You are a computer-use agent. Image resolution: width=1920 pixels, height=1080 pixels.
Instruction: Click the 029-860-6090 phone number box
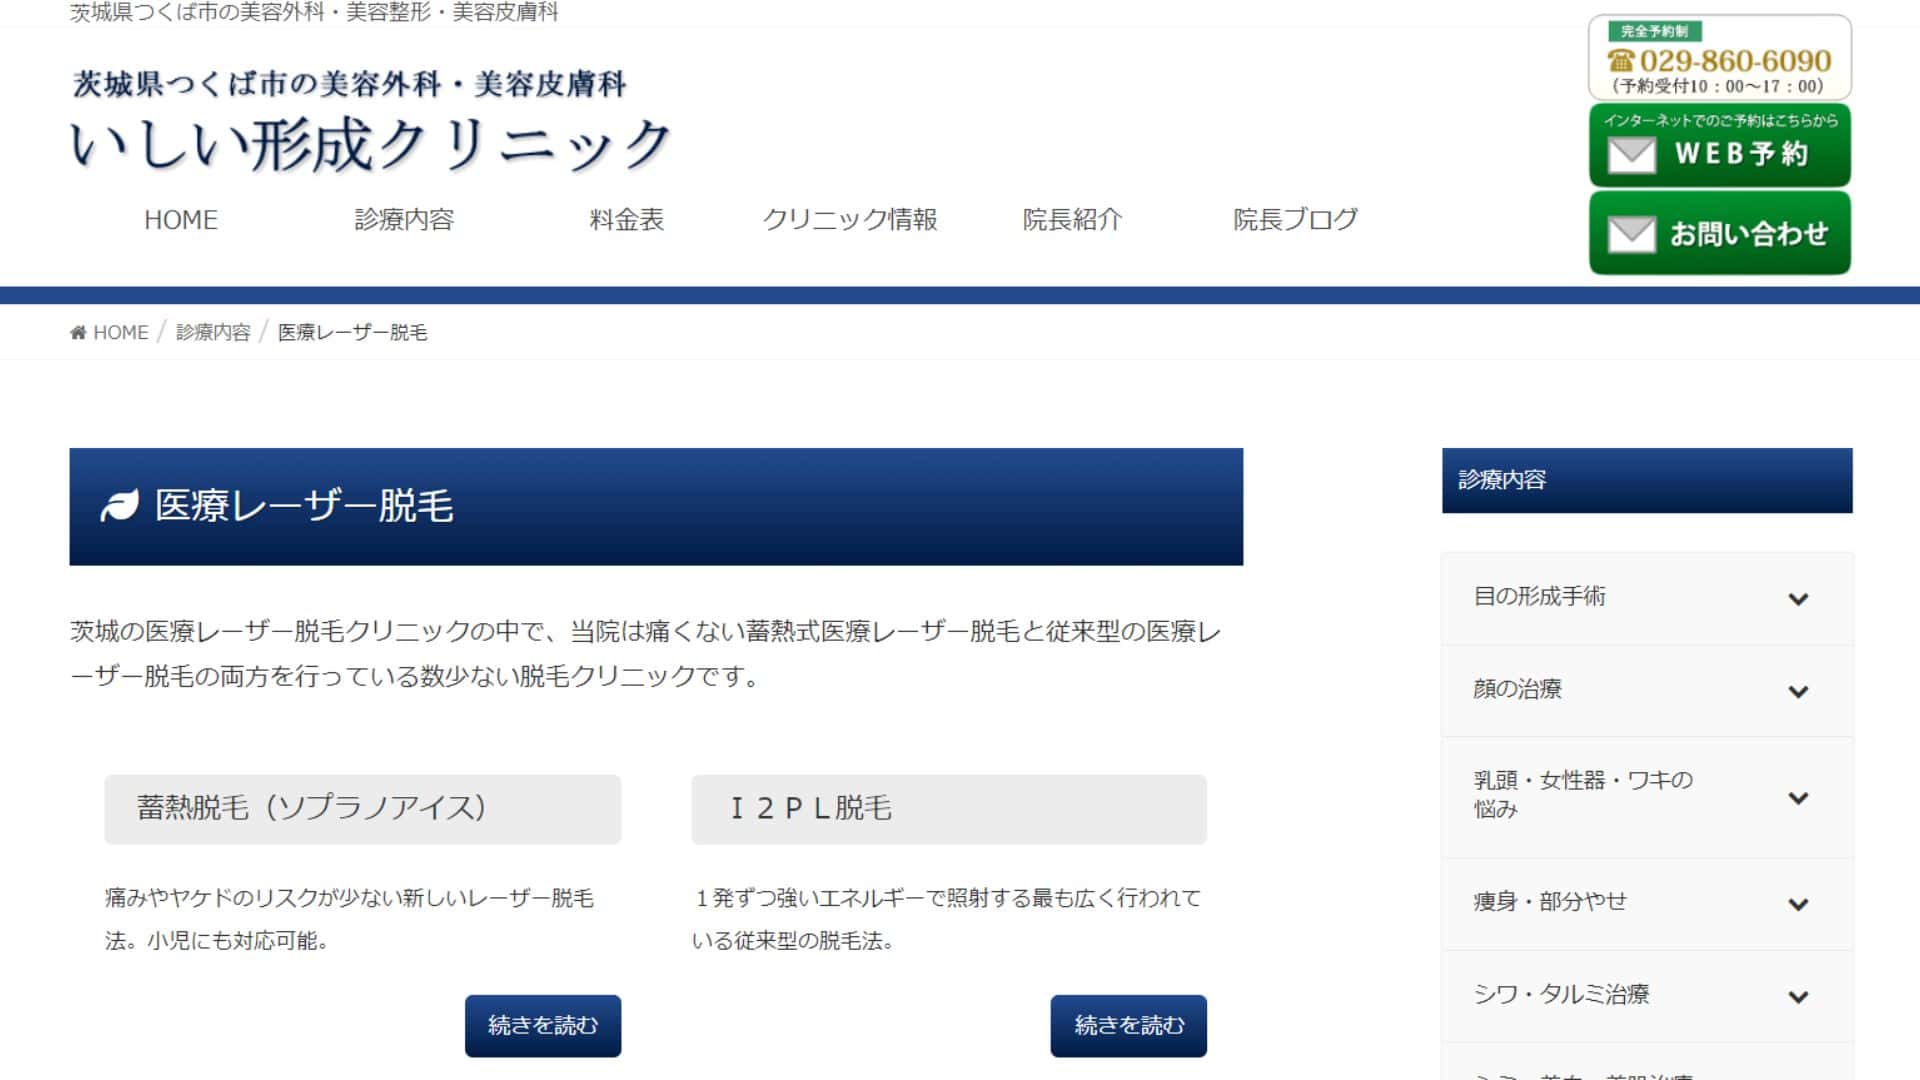tap(1720, 58)
